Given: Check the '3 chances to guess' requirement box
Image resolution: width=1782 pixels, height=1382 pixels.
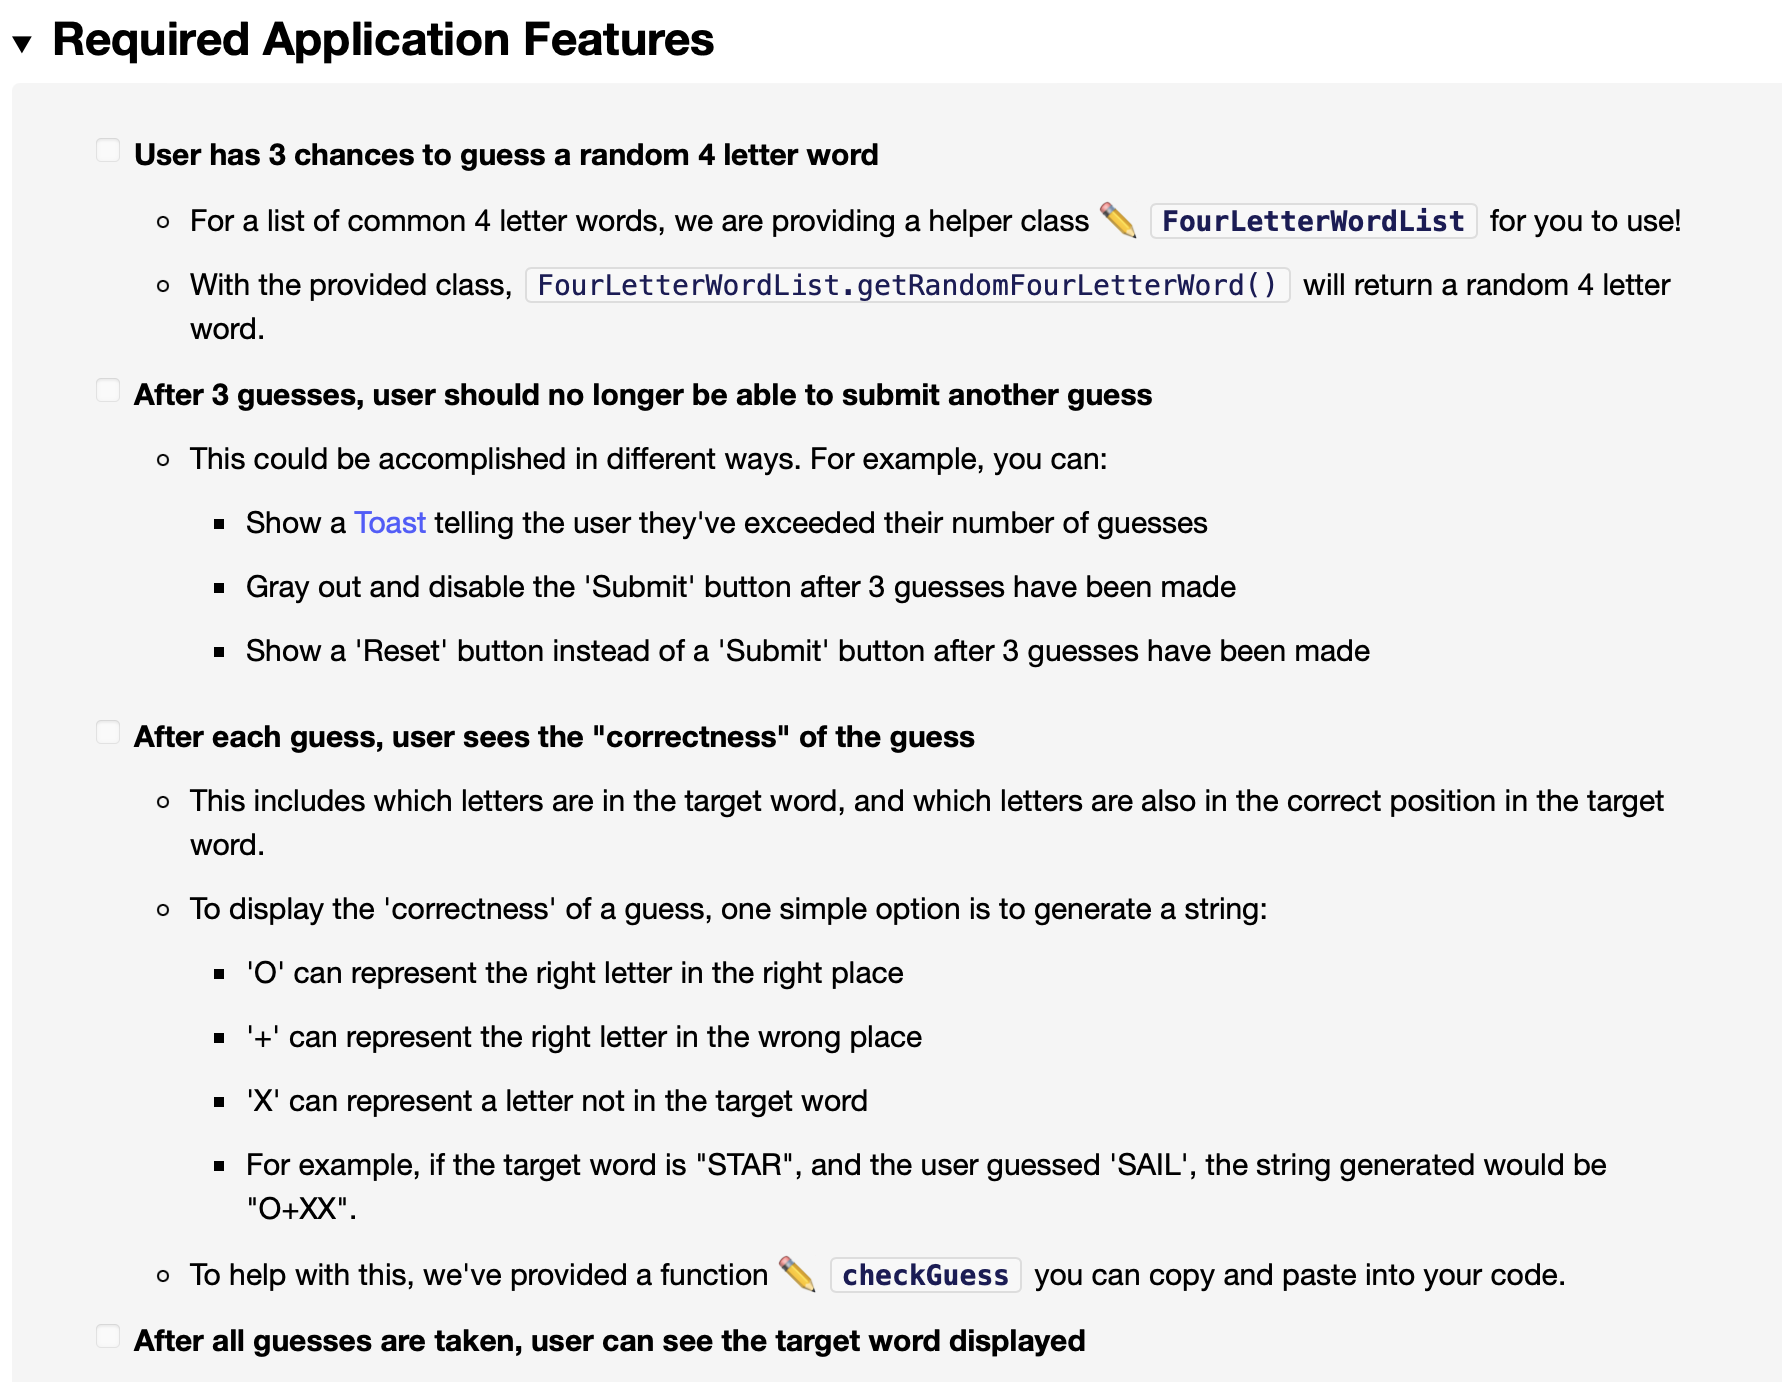Looking at the screenshot, I should click(x=108, y=149).
